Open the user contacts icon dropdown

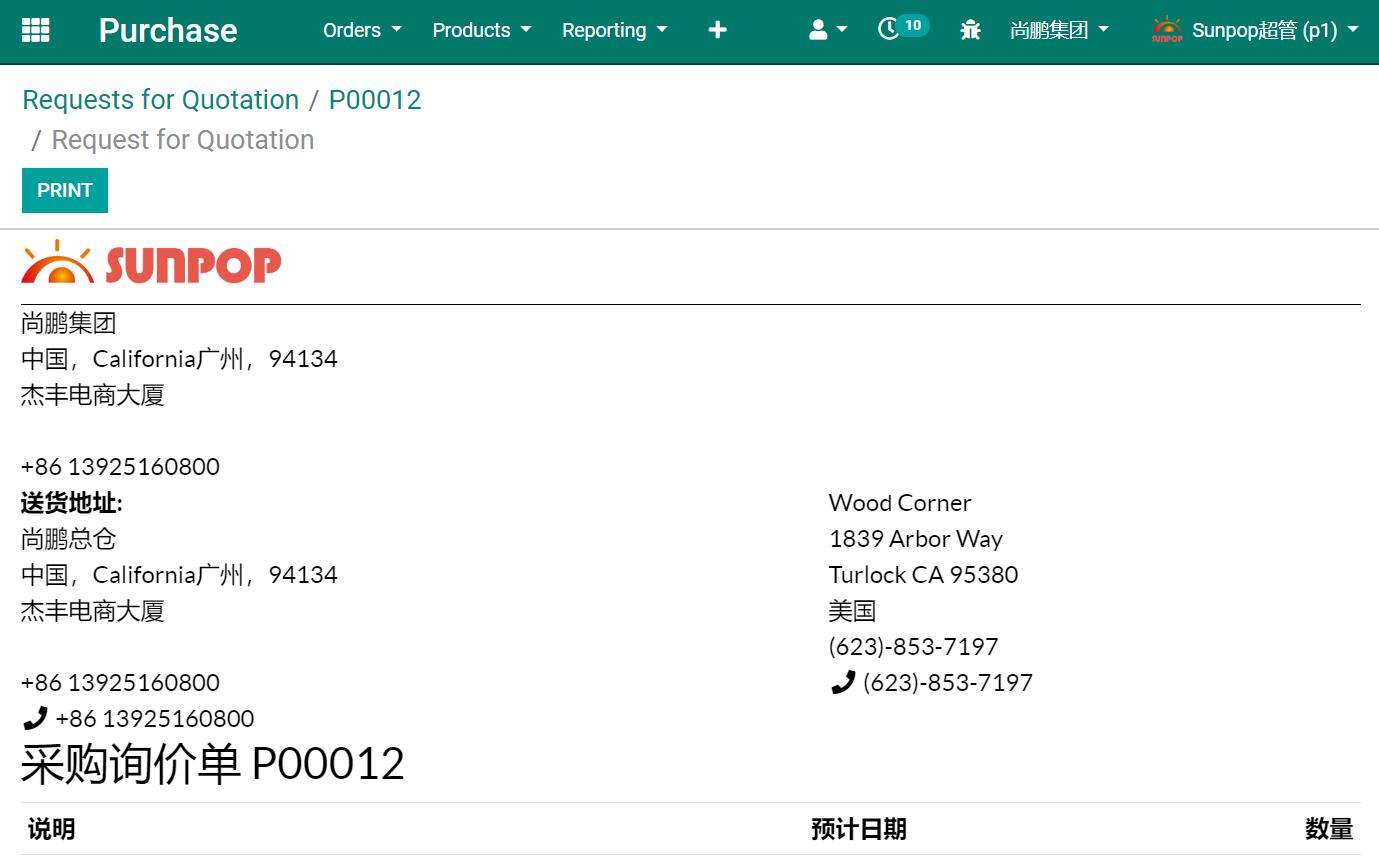(x=827, y=30)
